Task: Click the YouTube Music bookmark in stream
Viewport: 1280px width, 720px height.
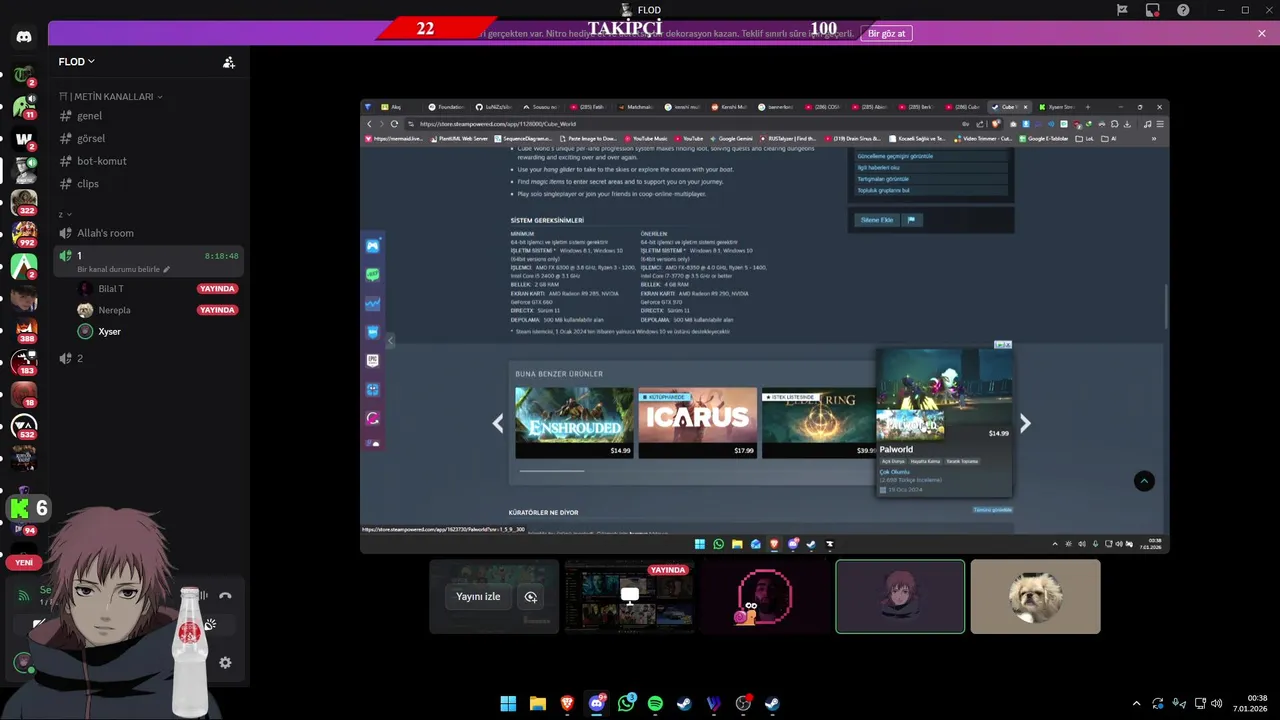Action: coord(646,139)
